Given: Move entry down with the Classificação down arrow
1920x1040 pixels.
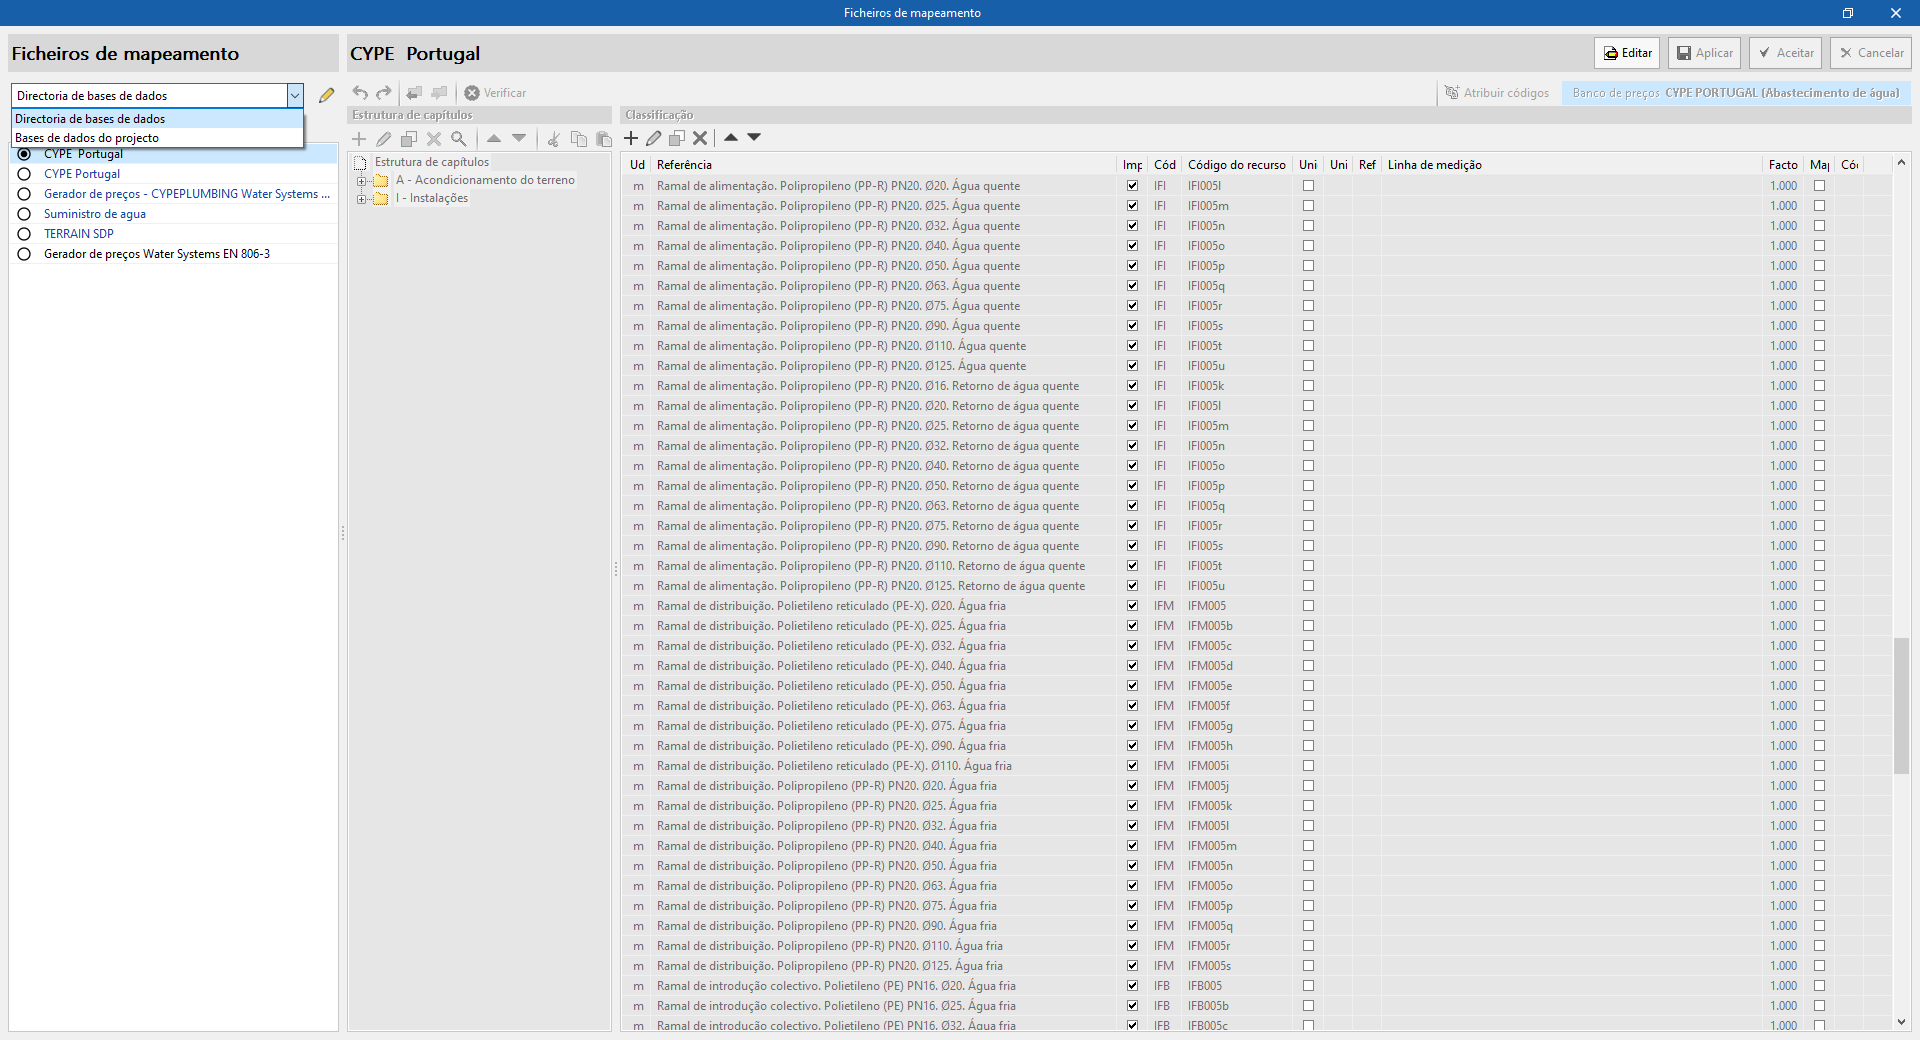Looking at the screenshot, I should point(754,138).
